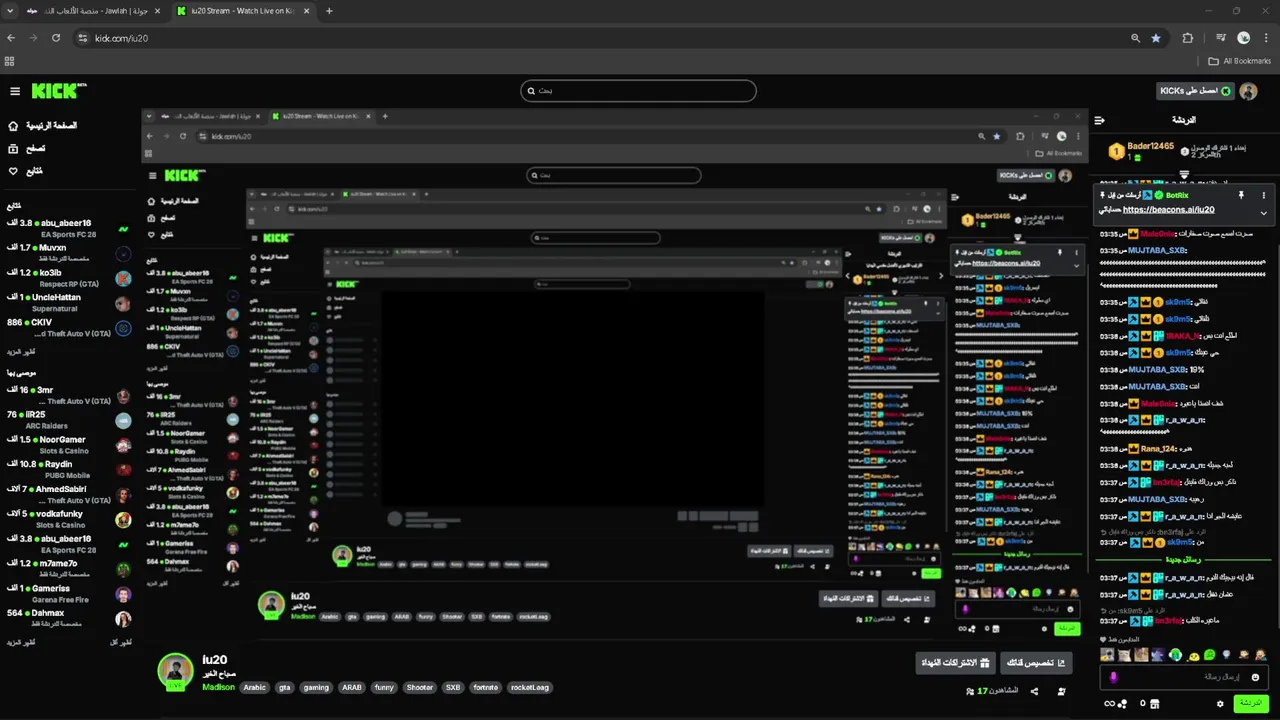Open the Browse icon in the sidebar

(x=13, y=148)
